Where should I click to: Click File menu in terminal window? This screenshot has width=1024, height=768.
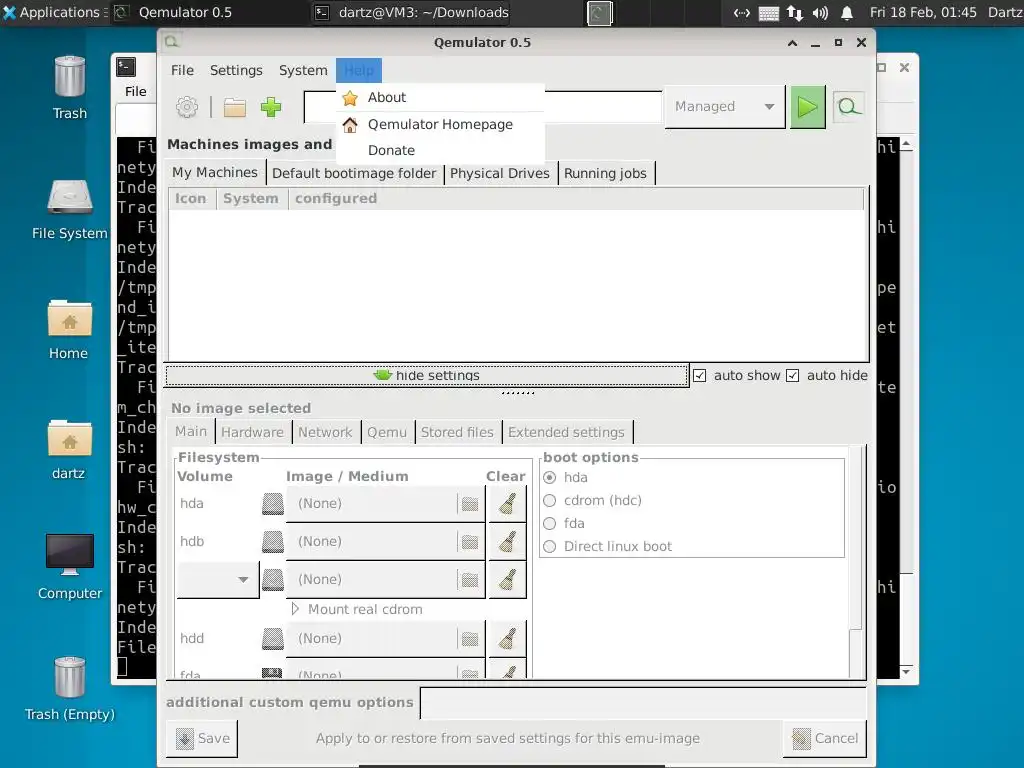point(136,91)
